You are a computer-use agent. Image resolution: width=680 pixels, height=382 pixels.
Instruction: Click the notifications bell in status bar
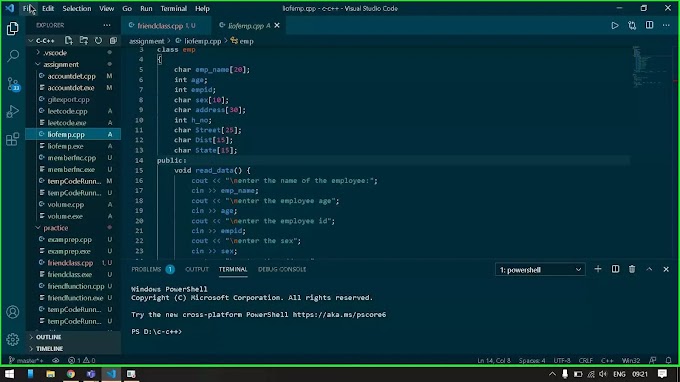click(668, 360)
